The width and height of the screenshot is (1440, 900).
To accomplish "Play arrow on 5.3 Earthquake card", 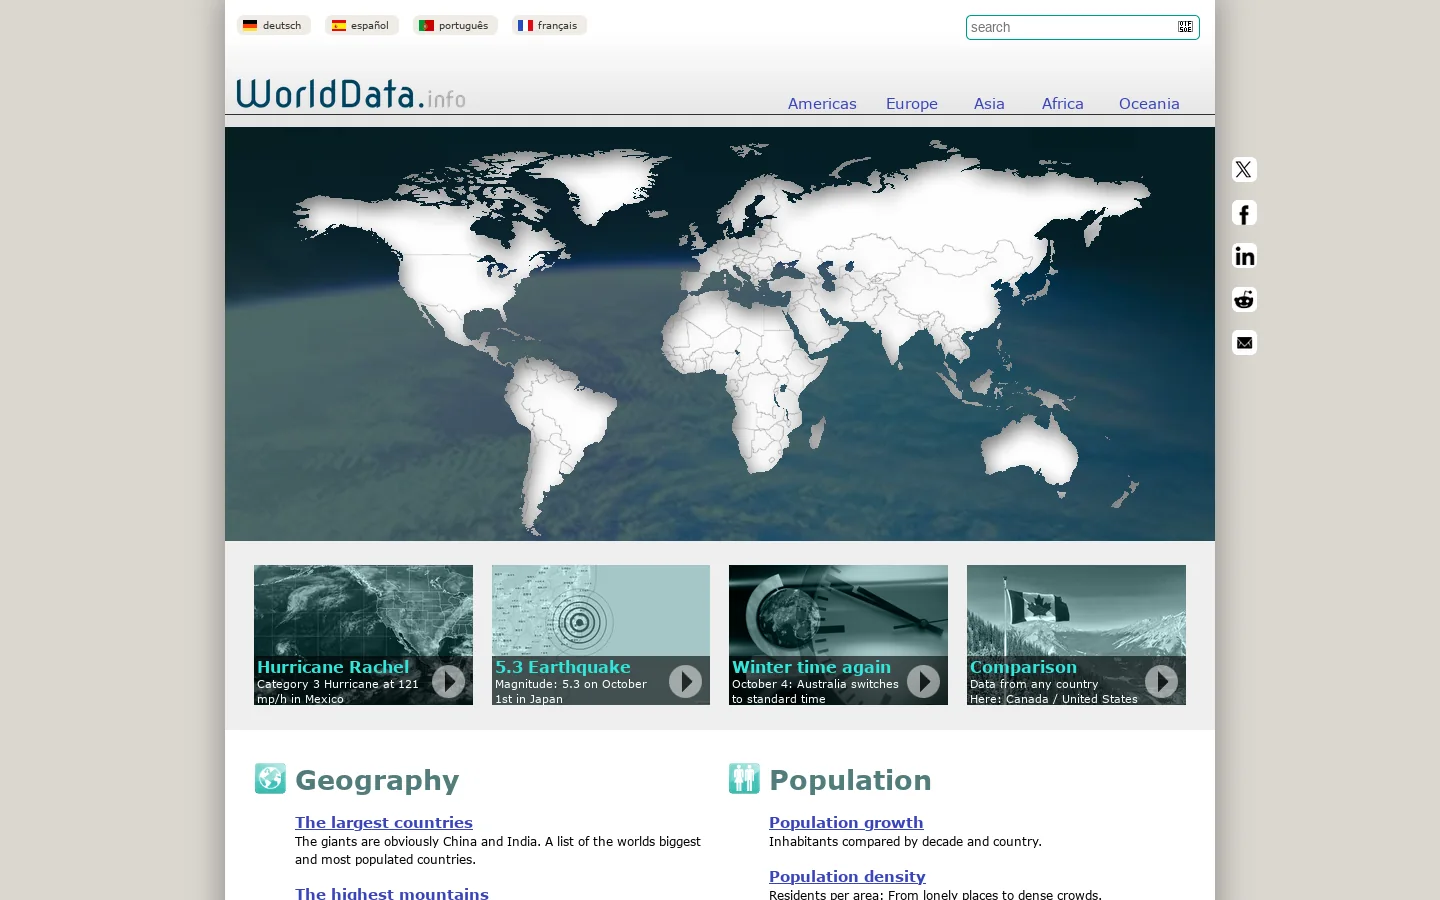I will pos(685,681).
